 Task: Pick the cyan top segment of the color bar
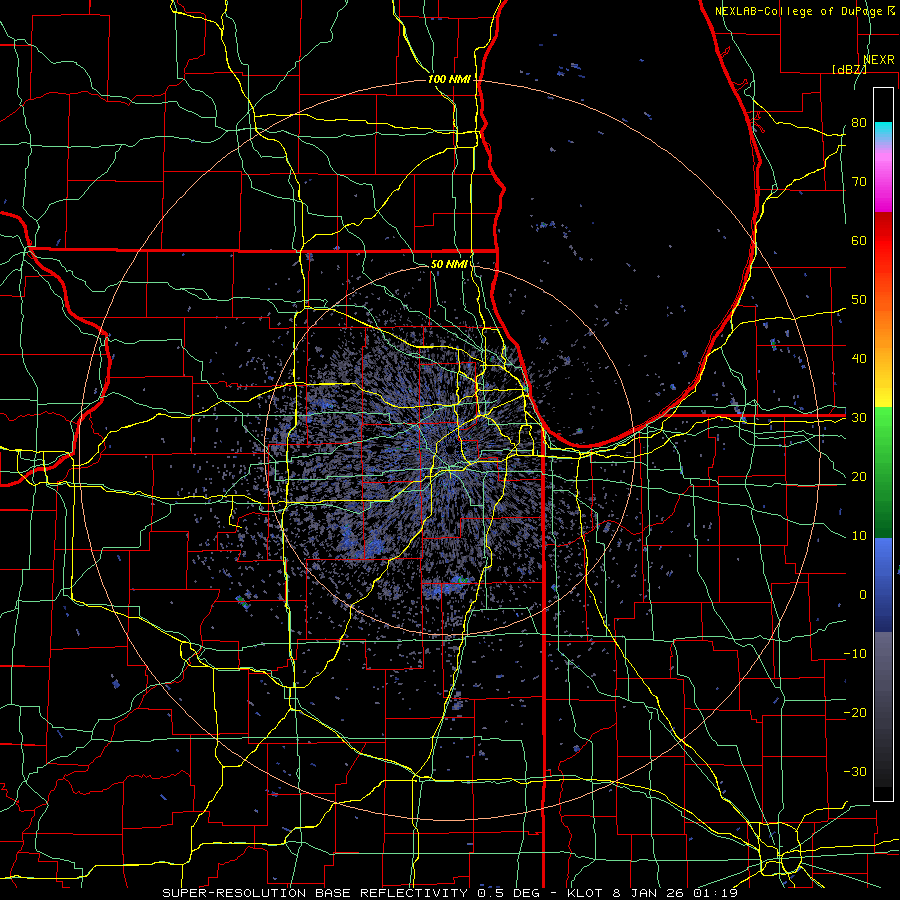pos(883,132)
